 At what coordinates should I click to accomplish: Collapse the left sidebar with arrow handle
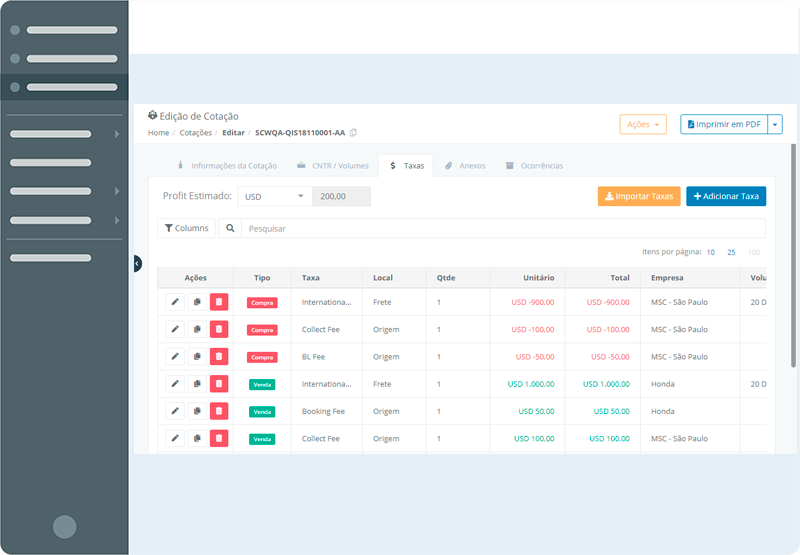tap(137, 263)
